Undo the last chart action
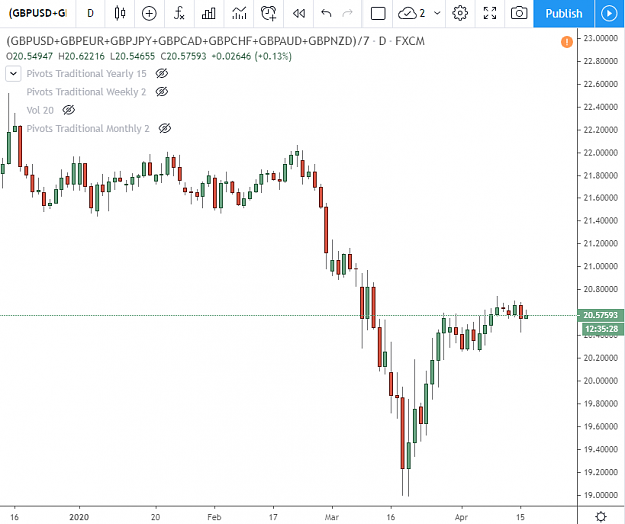625x524 pixels. tap(326, 14)
